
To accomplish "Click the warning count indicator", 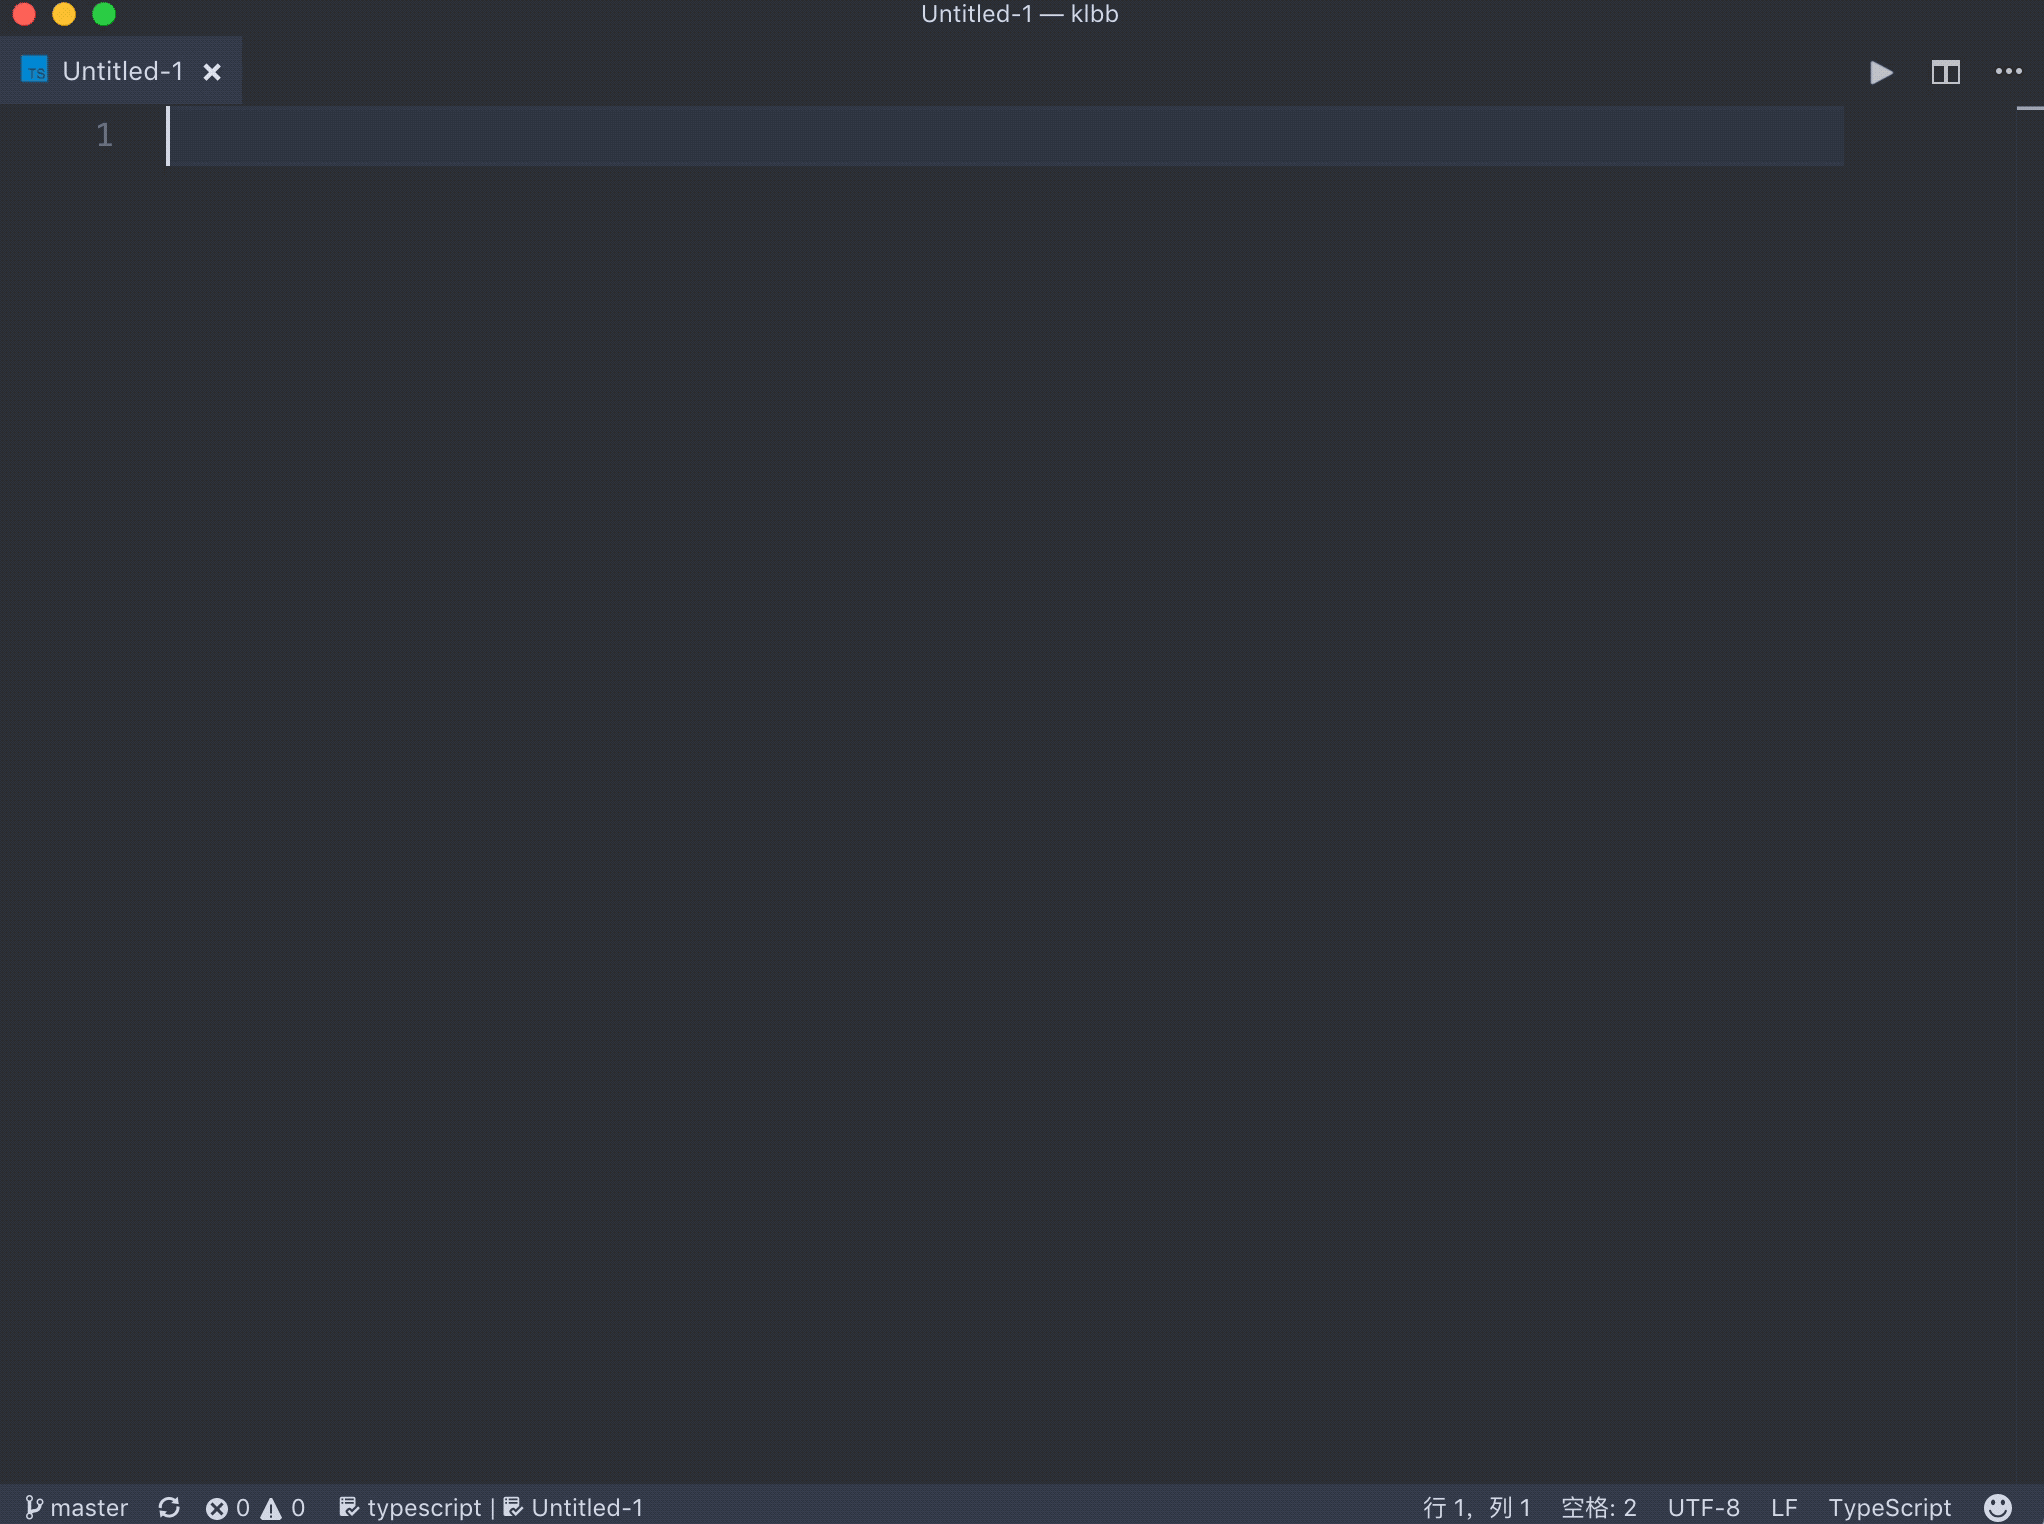I will pos(284,1507).
